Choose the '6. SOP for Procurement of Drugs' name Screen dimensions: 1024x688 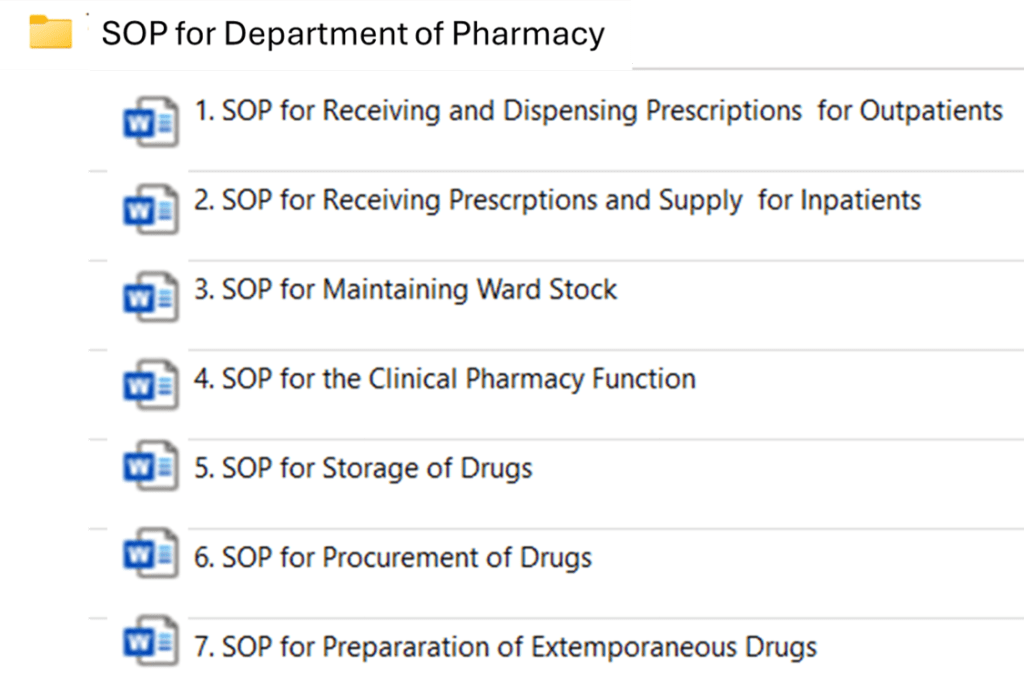pyautogui.click(x=392, y=557)
